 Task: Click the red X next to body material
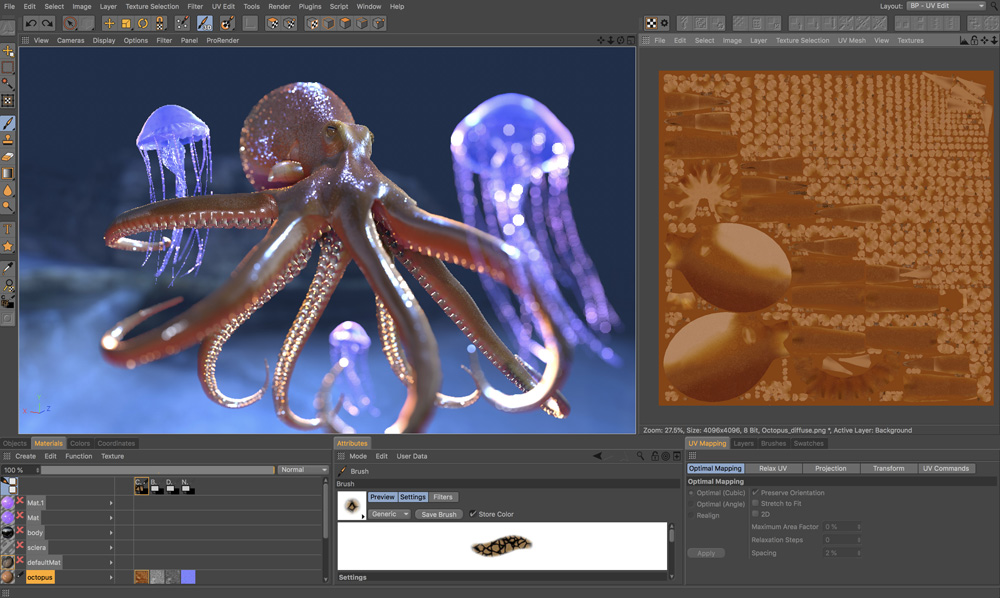[x=20, y=531]
